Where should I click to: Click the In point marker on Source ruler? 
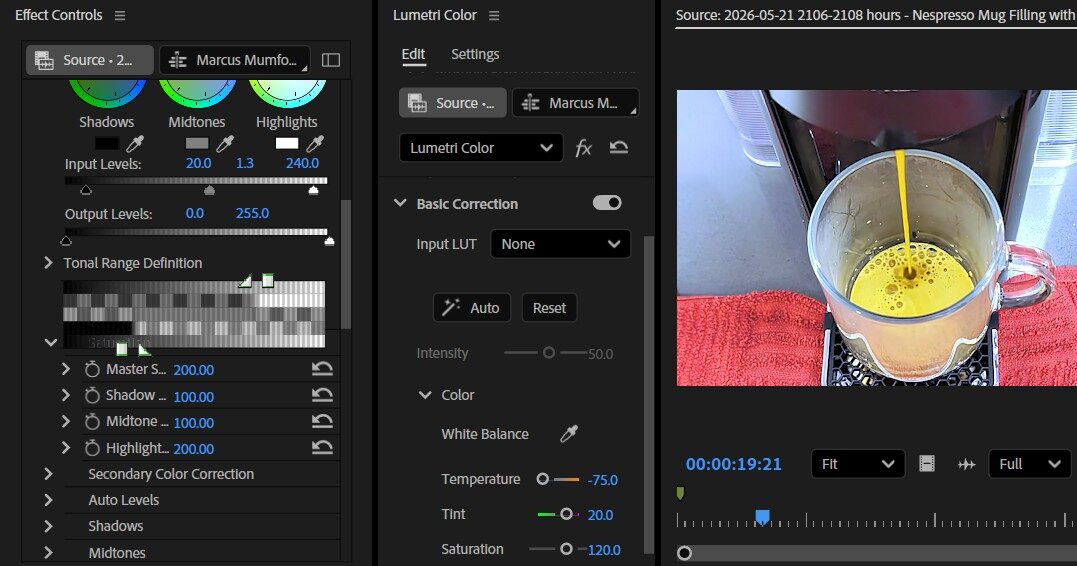click(680, 493)
